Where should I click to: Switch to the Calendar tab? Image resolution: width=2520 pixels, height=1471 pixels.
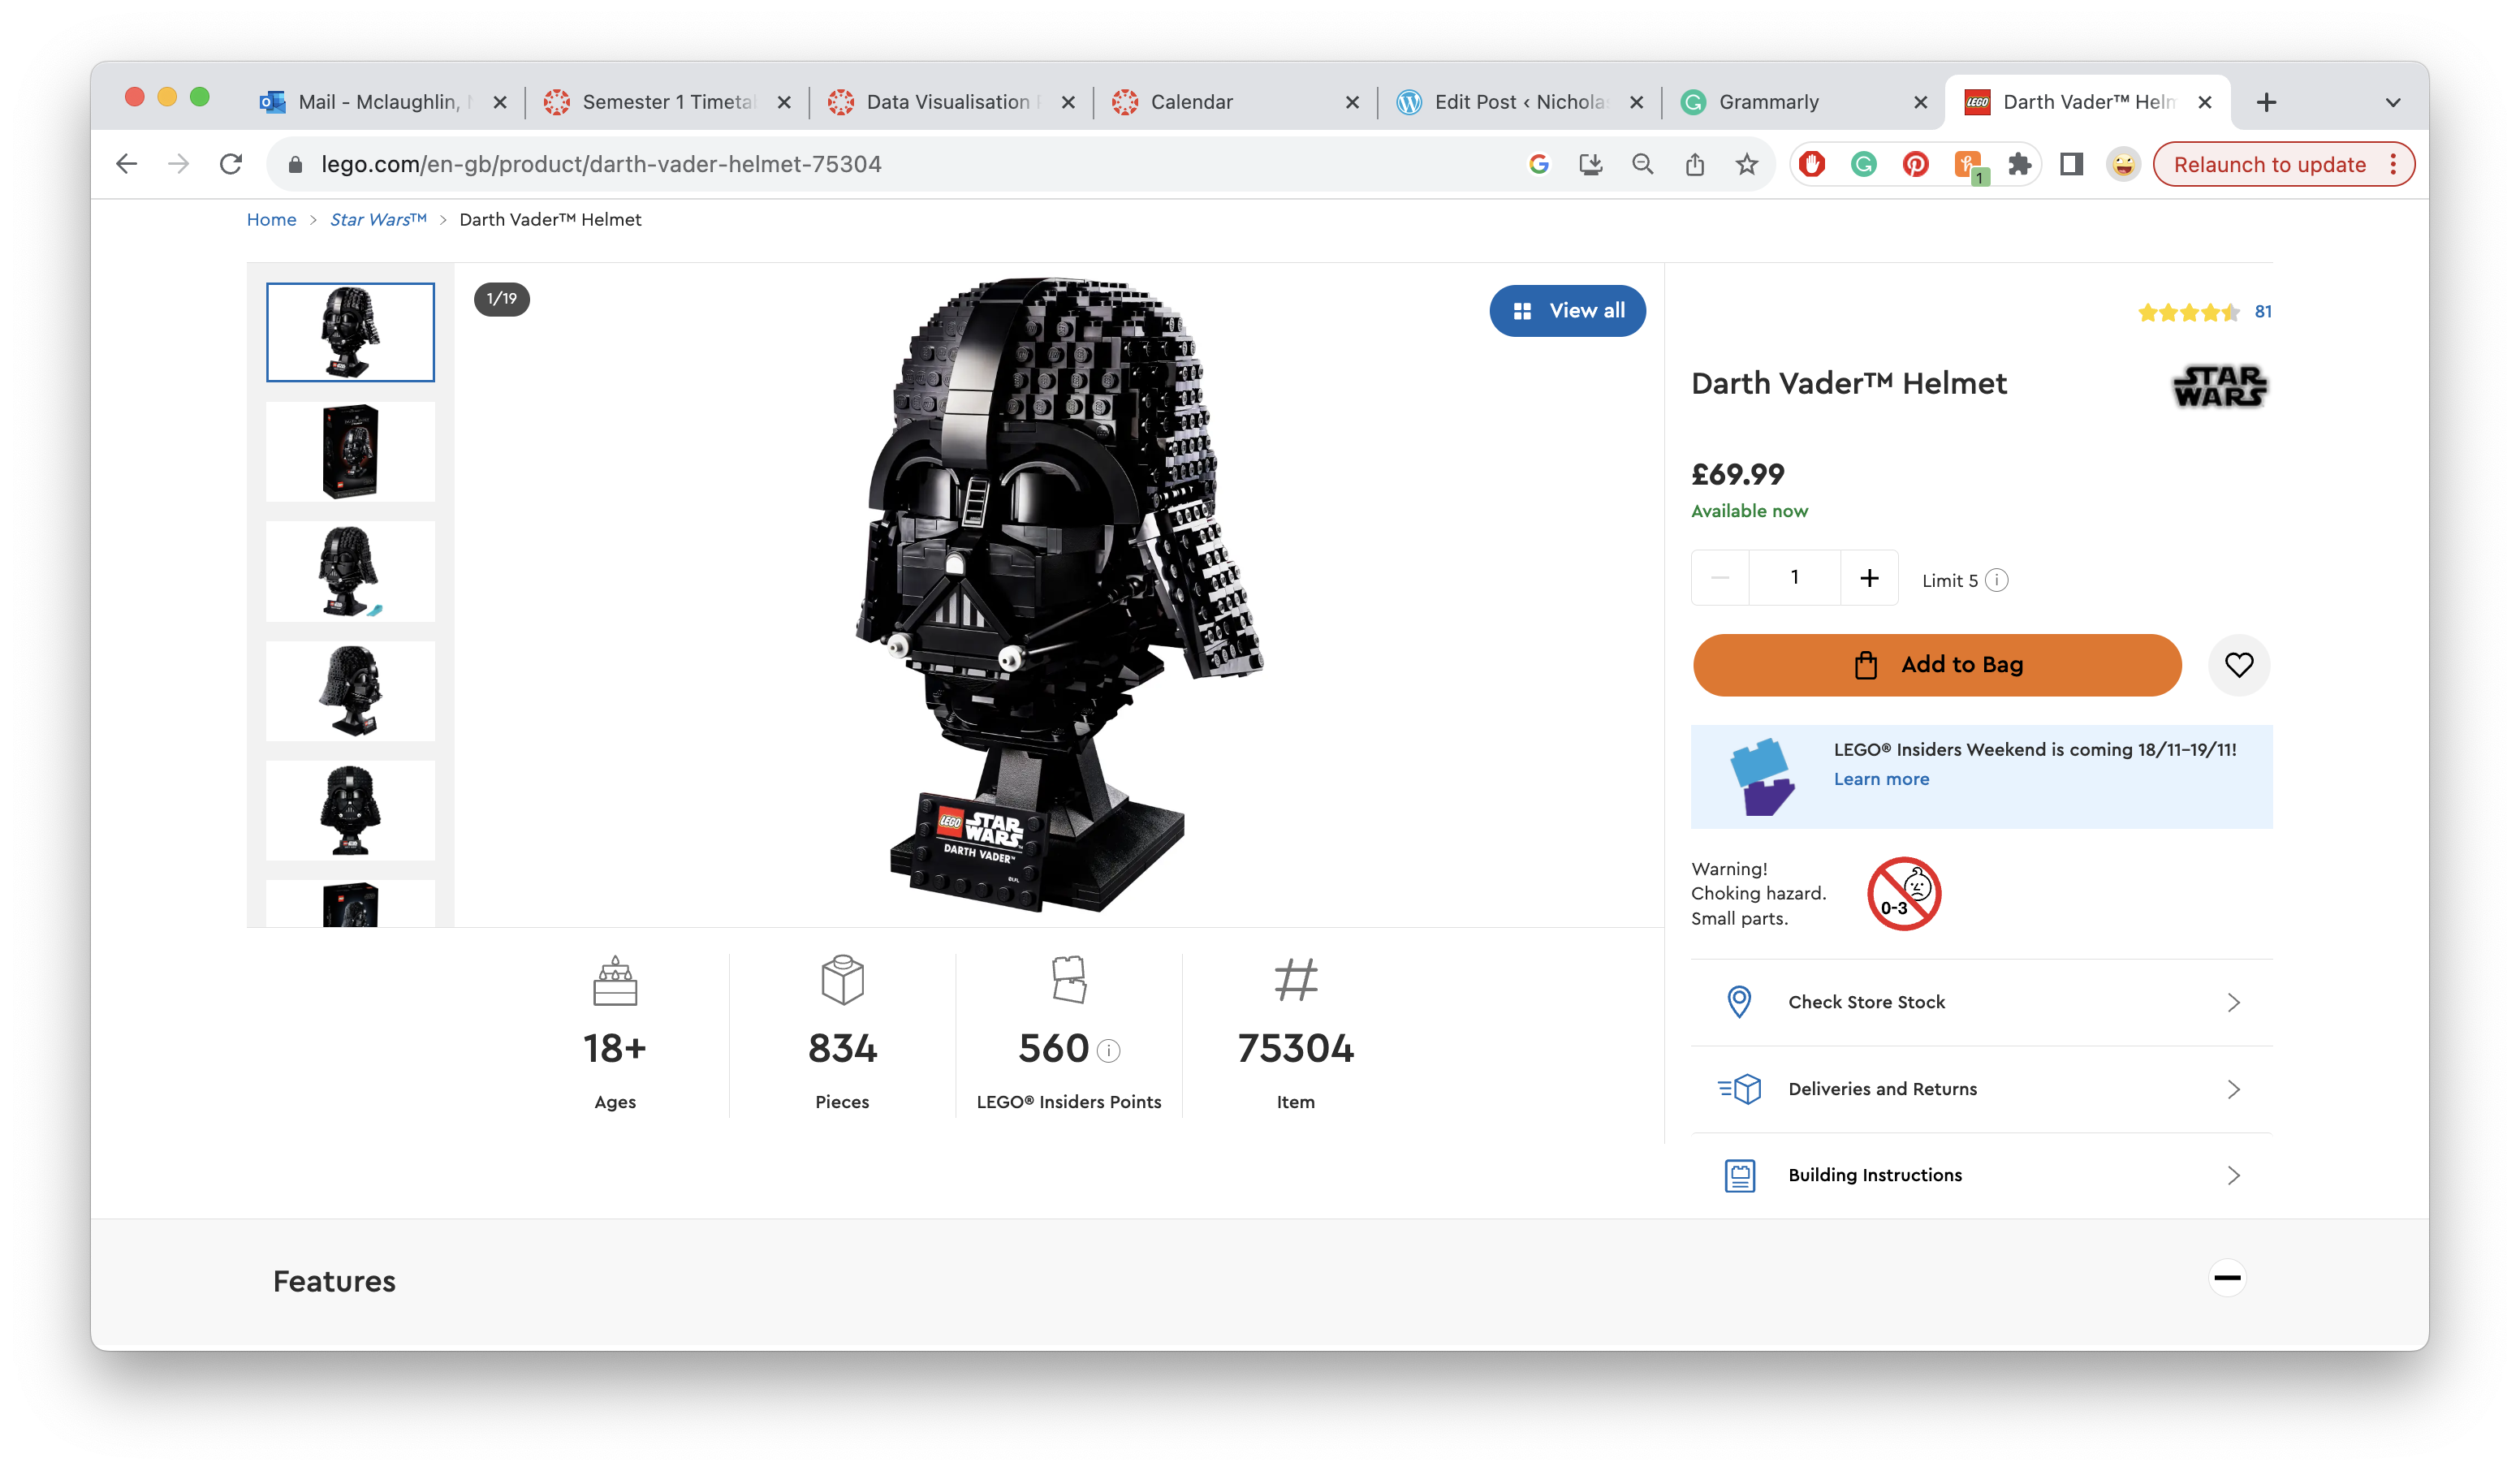(x=1191, y=102)
